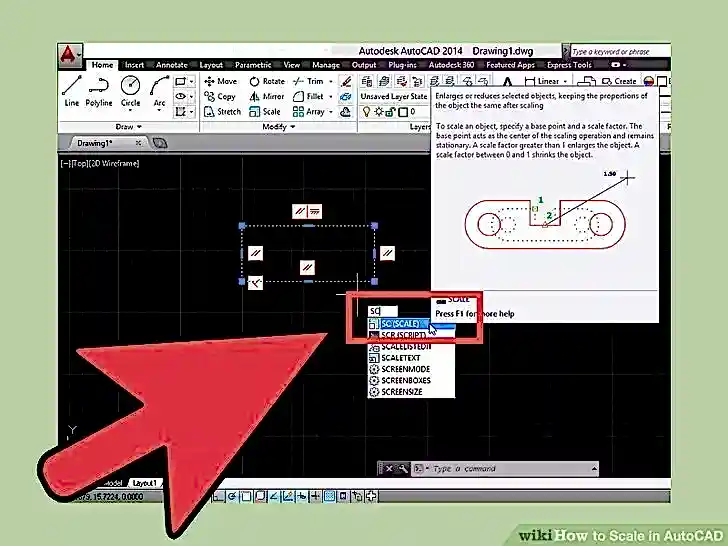Select SC (SCALE) from the suggestion list
Image resolution: width=728 pixels, height=546 pixels.
411,324
